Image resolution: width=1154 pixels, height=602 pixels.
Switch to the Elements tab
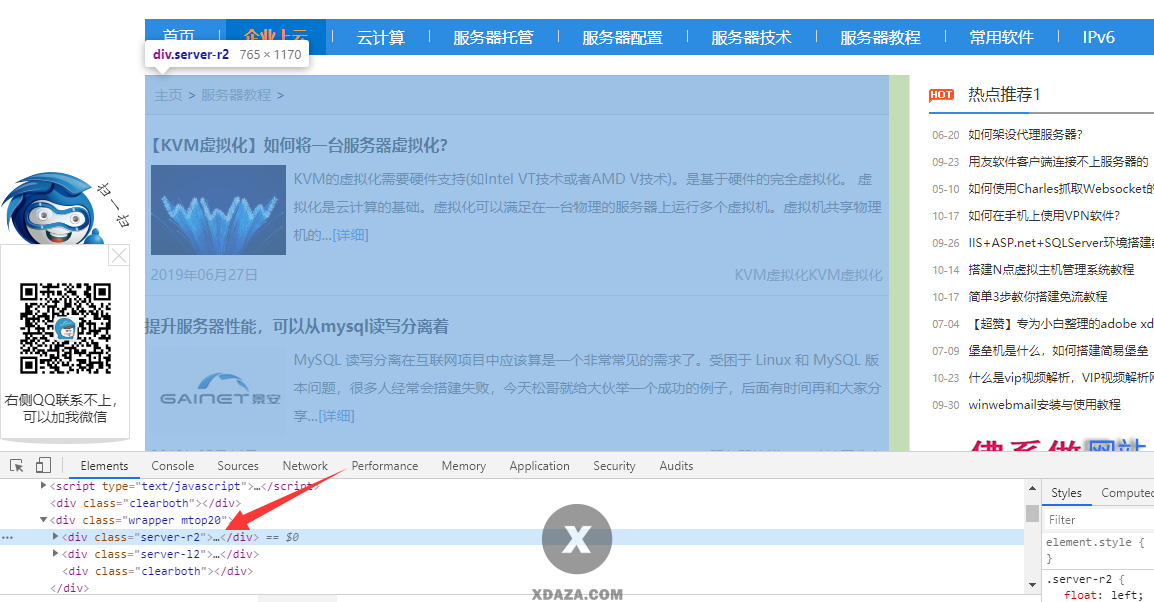pos(105,466)
